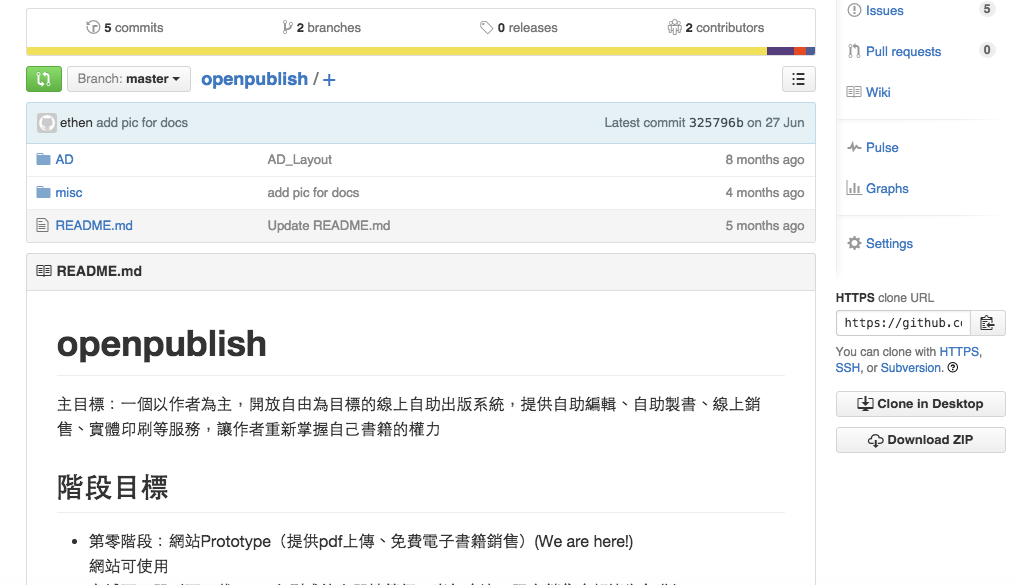Image resolution: width=1018 pixels, height=585 pixels.
Task: Switch clone protocol to Subversion
Action: click(911, 367)
